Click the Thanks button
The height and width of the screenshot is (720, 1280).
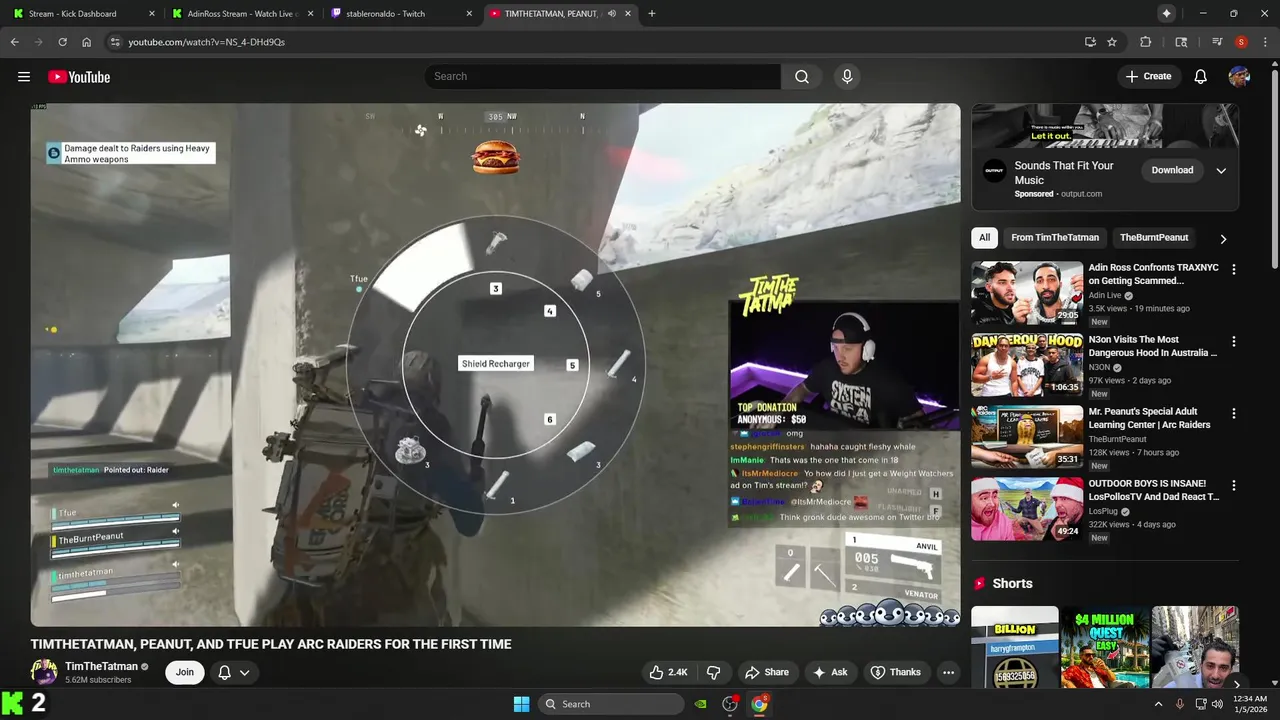[x=895, y=672]
